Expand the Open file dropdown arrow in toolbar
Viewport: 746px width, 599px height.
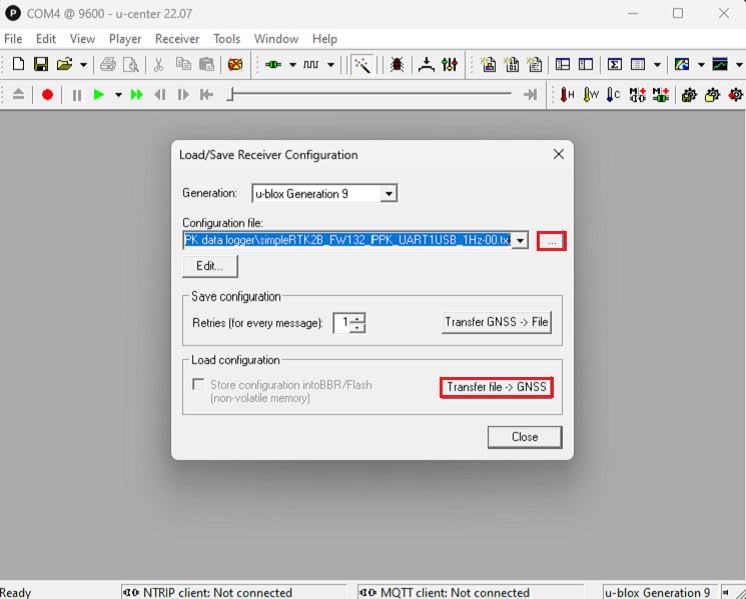pos(83,65)
